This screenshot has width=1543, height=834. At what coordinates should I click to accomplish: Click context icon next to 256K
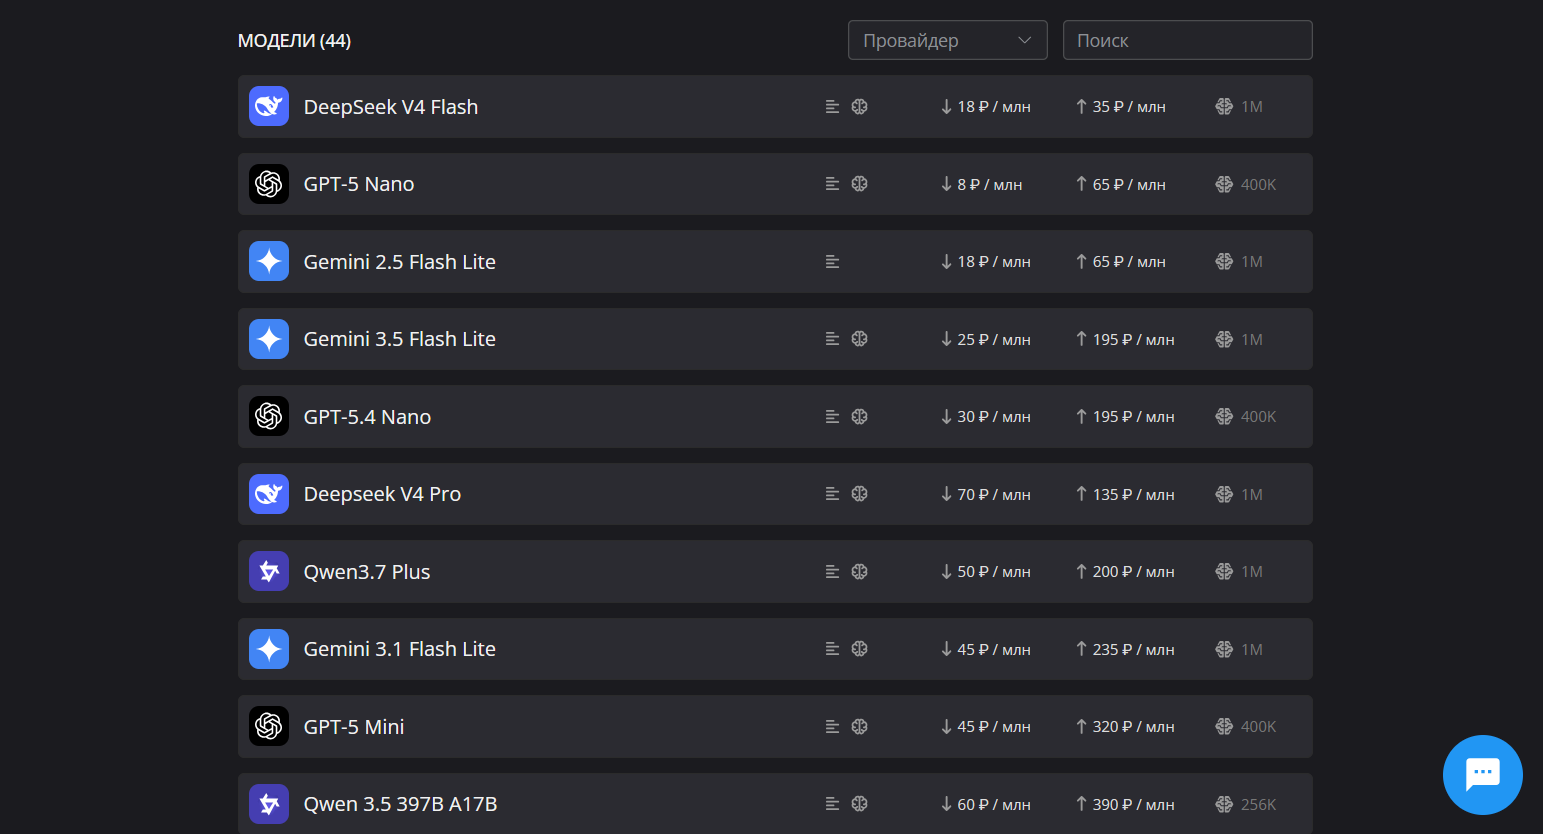1224,804
